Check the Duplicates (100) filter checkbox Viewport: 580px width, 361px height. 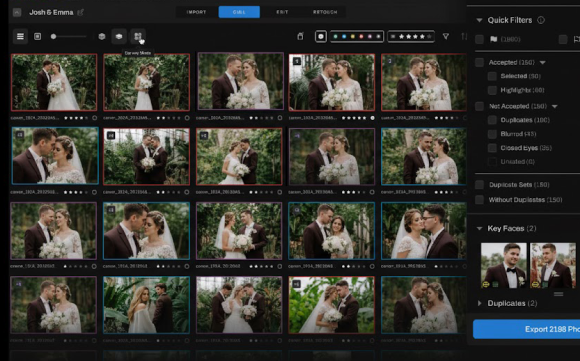tap(492, 120)
